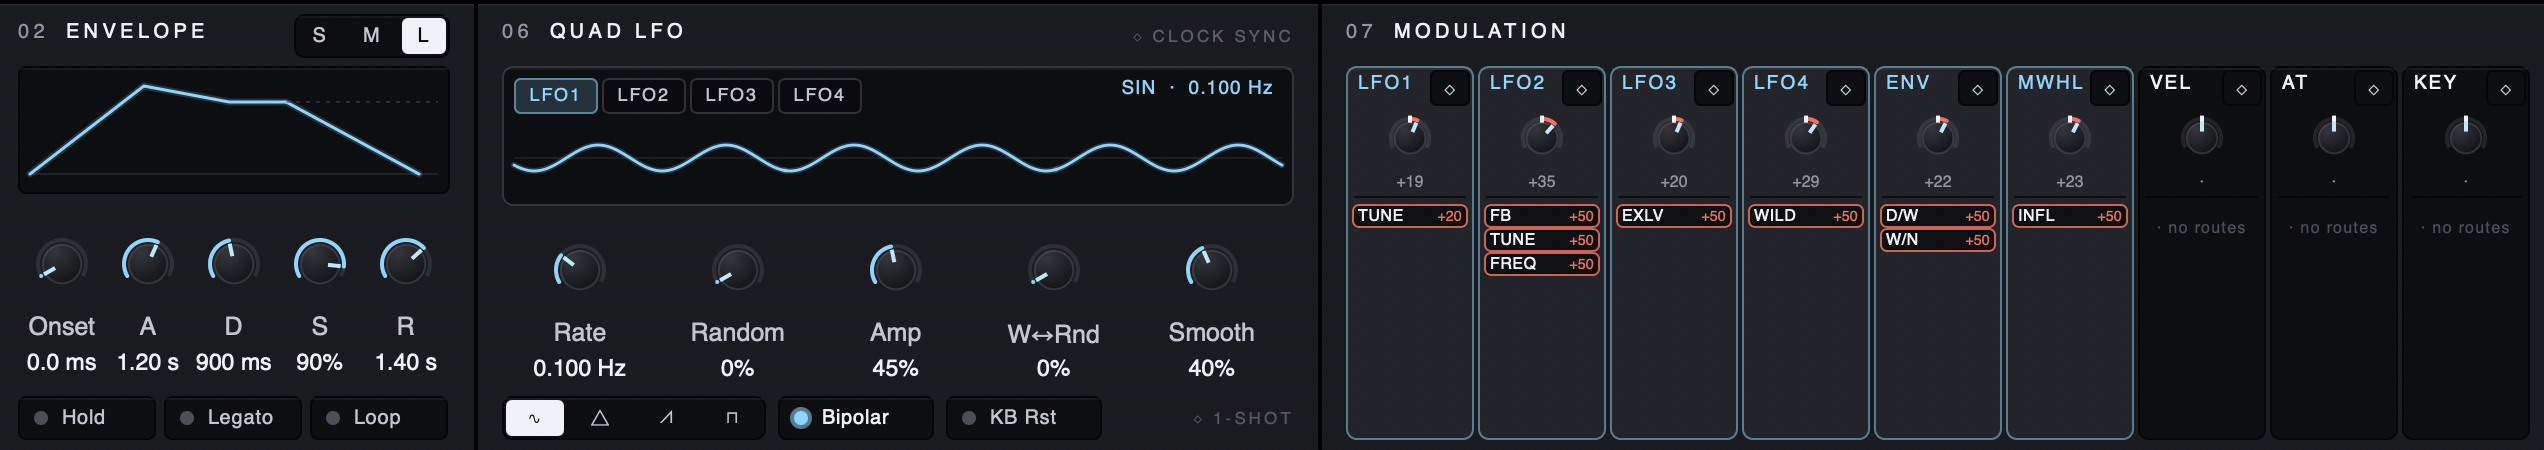
Task: Click the envelope Attack knob
Action: [x=148, y=264]
